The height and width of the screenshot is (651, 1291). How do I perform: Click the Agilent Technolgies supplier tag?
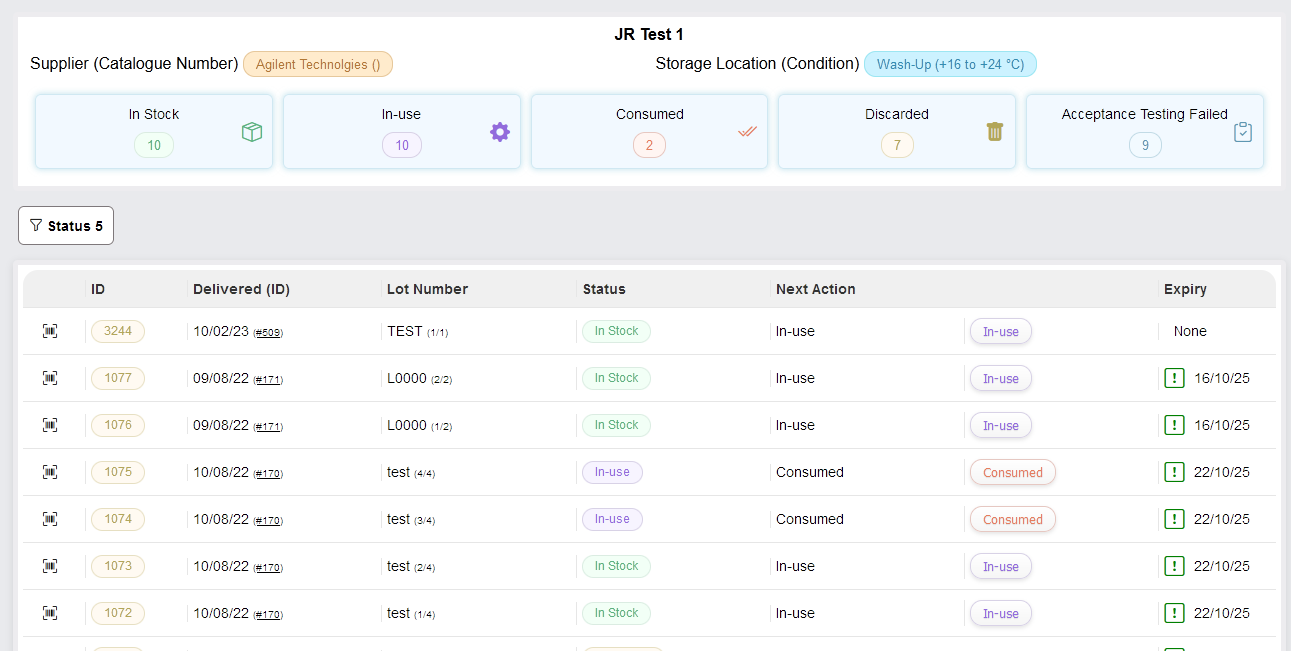[318, 64]
